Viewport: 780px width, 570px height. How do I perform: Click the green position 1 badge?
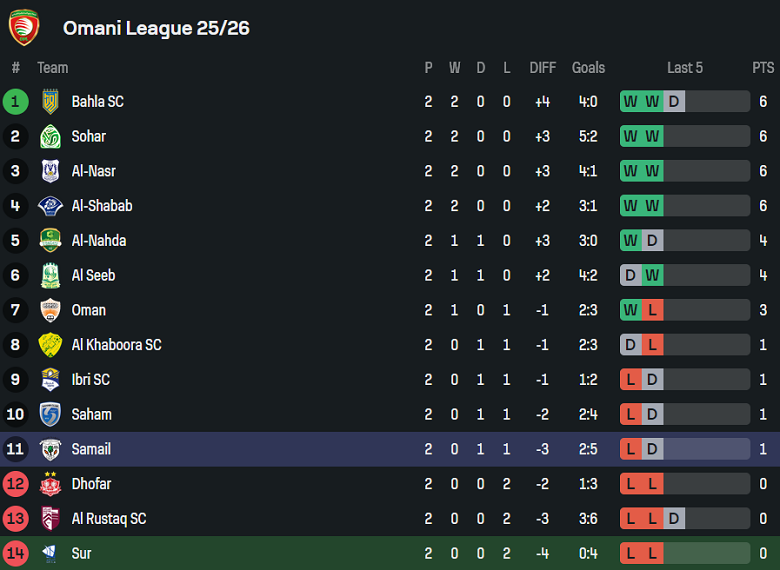pyautogui.click(x=15, y=101)
